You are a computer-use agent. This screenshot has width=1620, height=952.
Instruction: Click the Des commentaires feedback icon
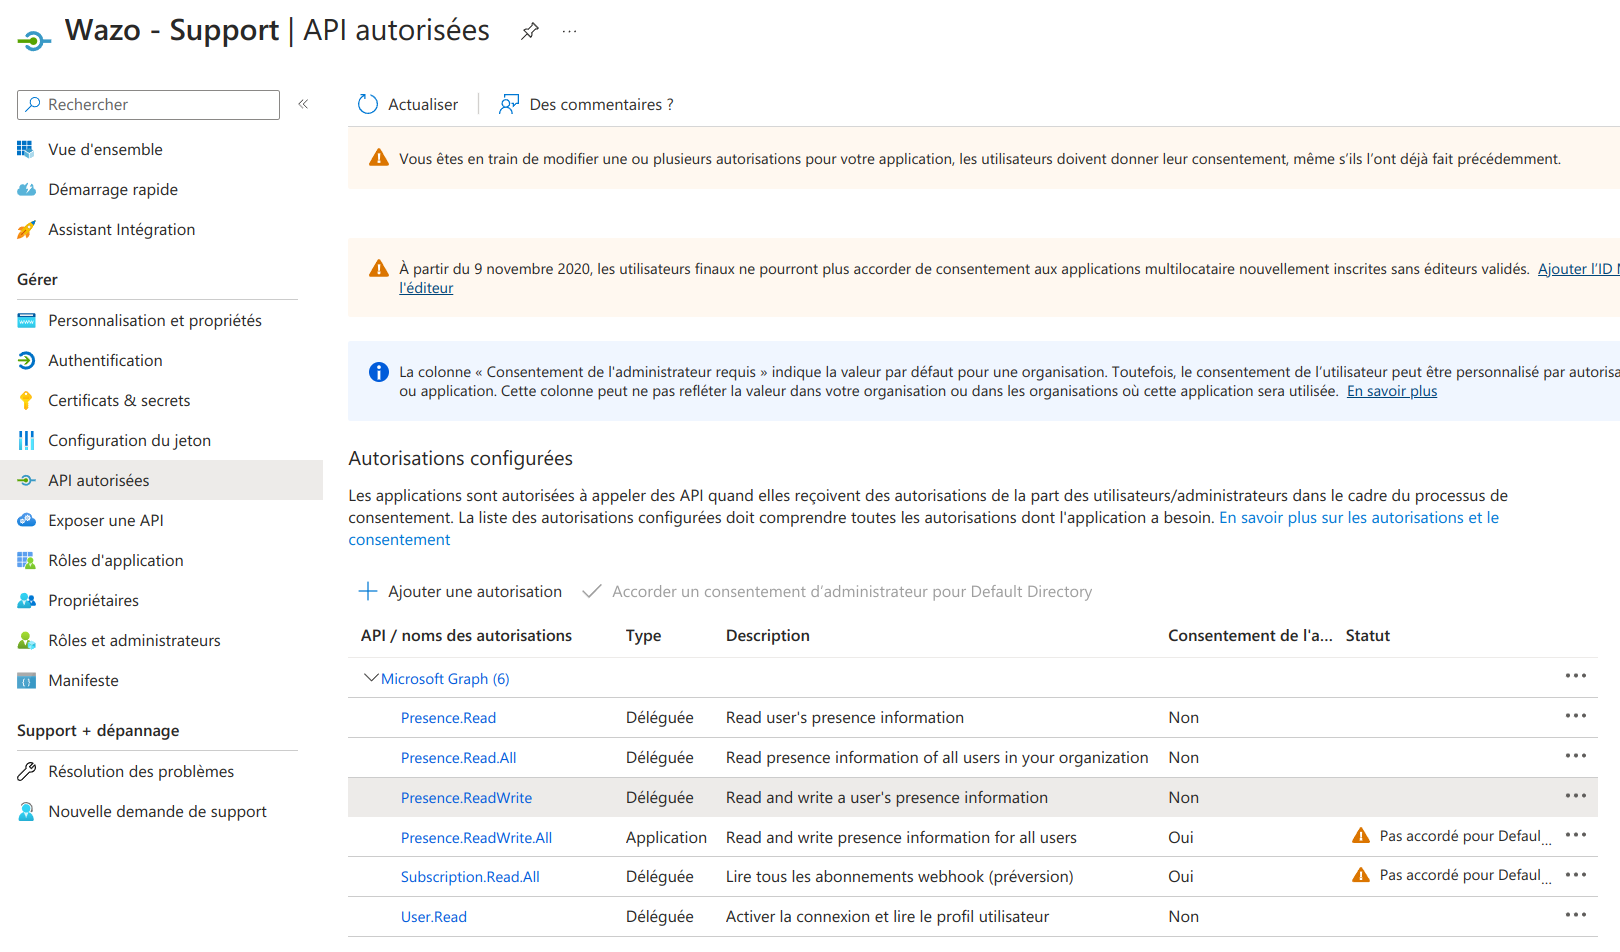click(x=509, y=104)
